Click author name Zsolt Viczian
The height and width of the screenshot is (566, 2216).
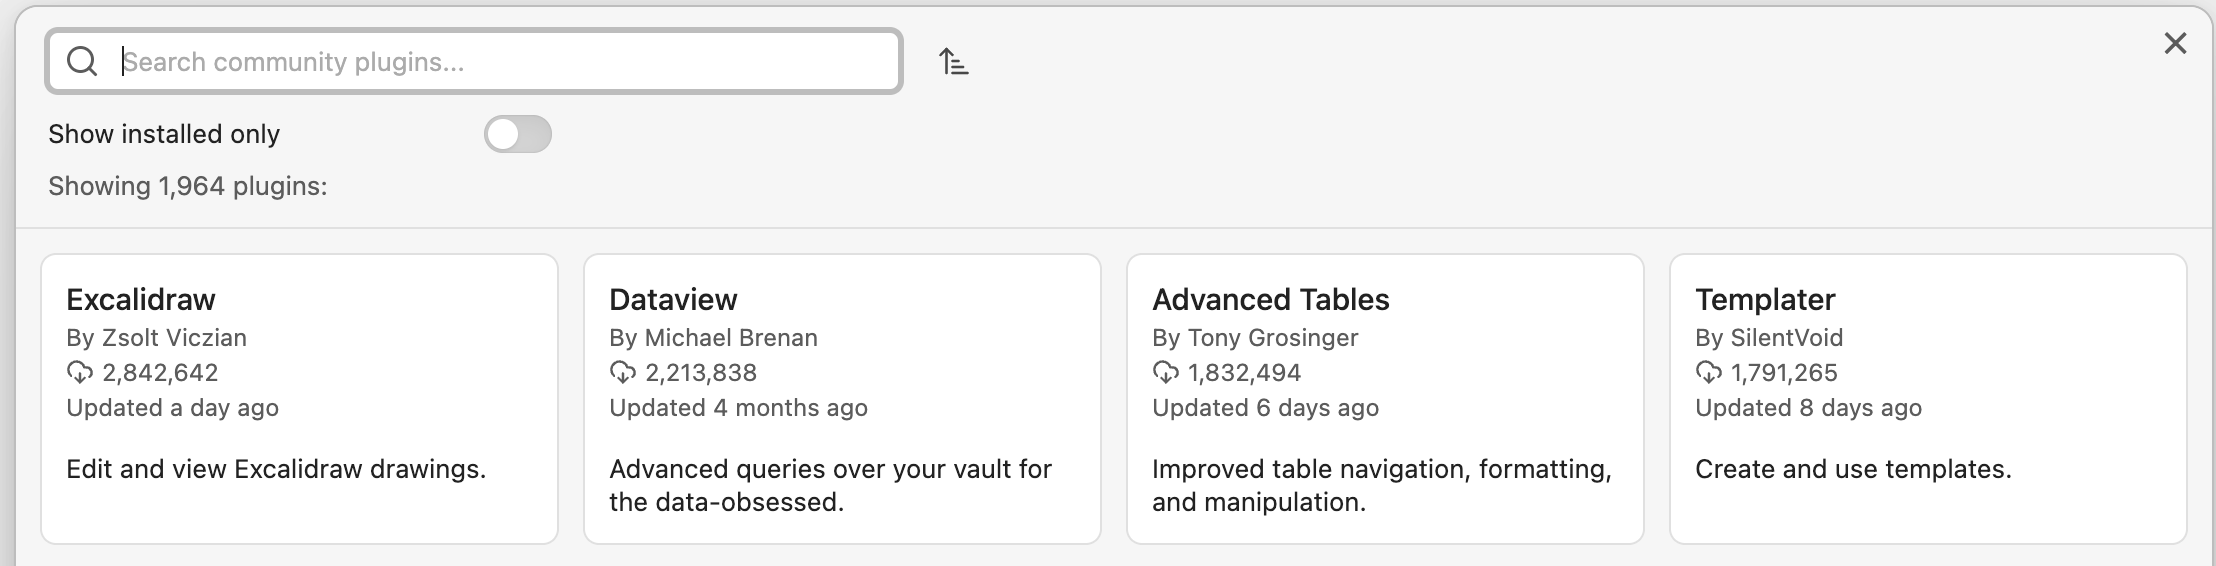pos(174,338)
